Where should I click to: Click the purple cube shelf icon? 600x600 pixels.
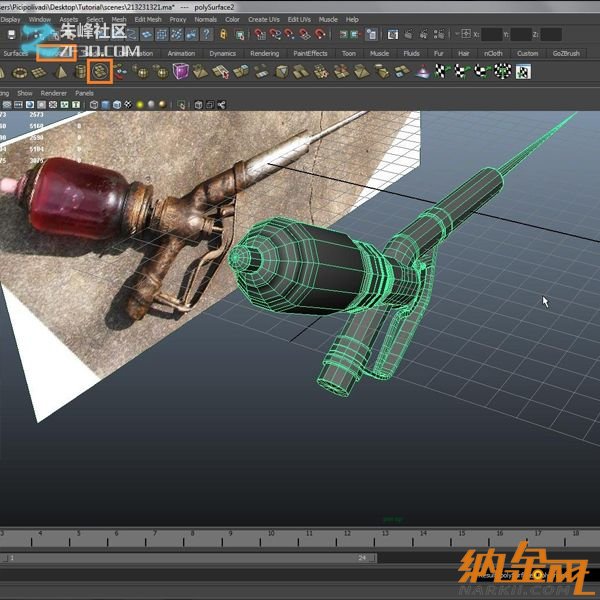(x=180, y=71)
